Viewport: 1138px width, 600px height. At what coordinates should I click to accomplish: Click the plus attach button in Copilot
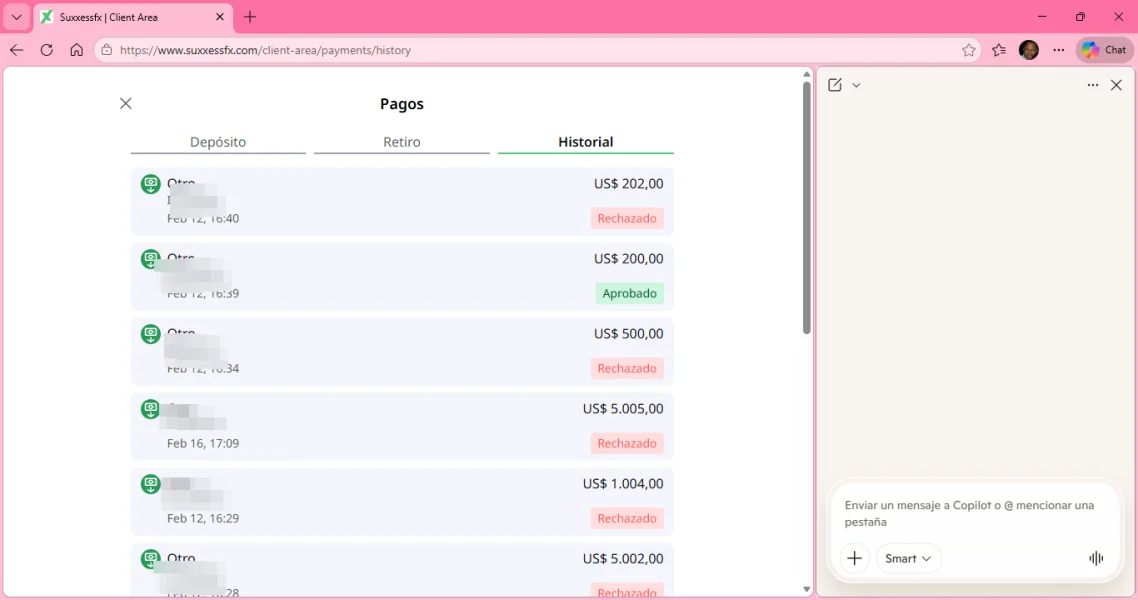(x=854, y=558)
